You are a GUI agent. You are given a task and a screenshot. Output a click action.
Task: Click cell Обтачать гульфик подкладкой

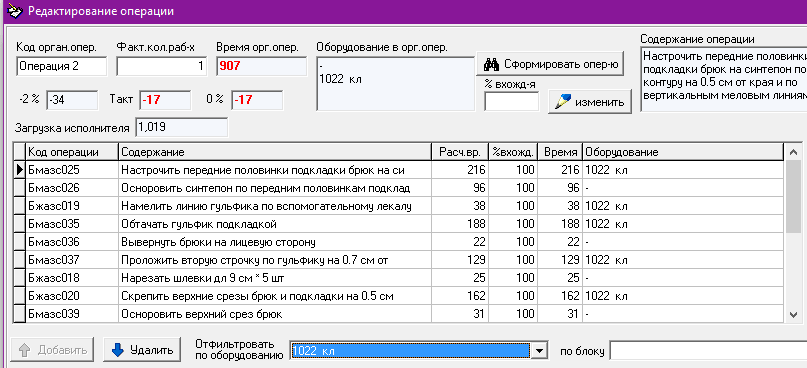click(274, 224)
